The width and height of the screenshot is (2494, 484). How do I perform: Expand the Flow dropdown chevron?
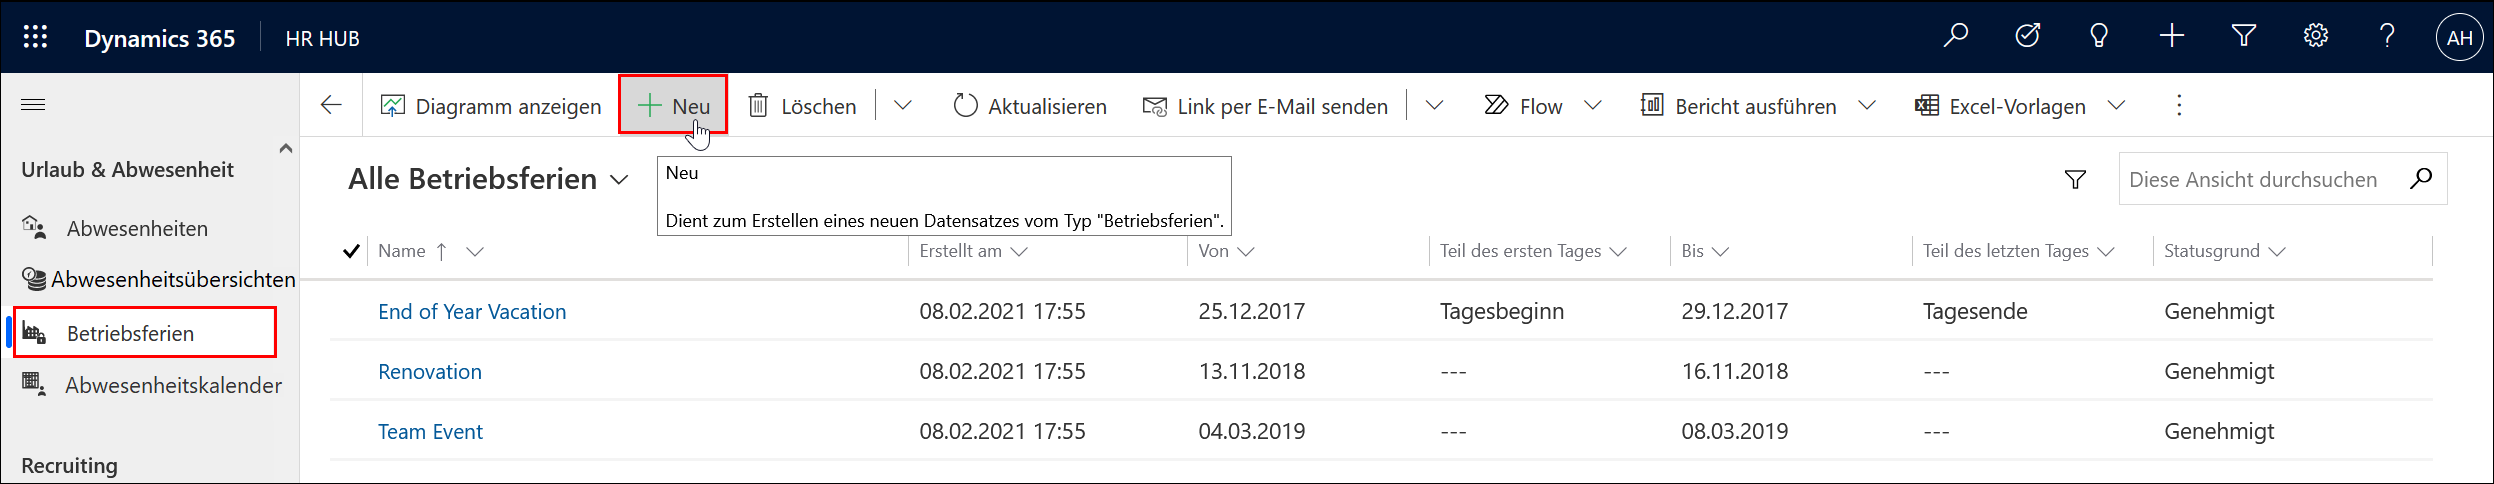point(1593,105)
